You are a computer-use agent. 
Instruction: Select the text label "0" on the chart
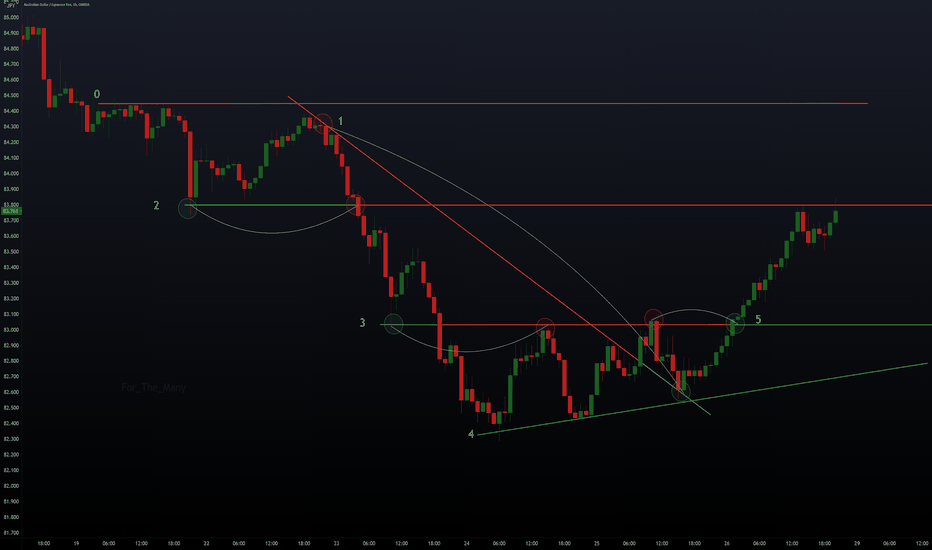pyautogui.click(x=97, y=94)
